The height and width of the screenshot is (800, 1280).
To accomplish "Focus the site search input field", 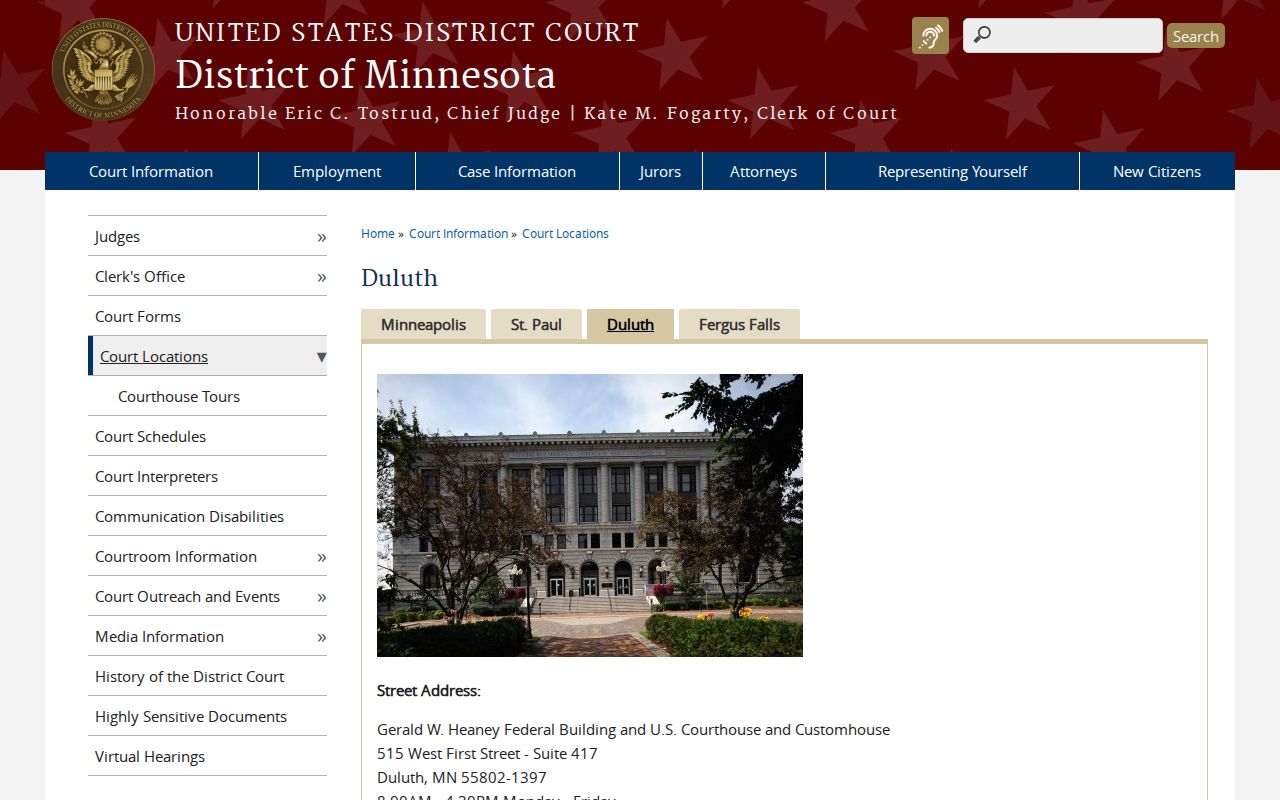I will pyautogui.click(x=1063, y=36).
